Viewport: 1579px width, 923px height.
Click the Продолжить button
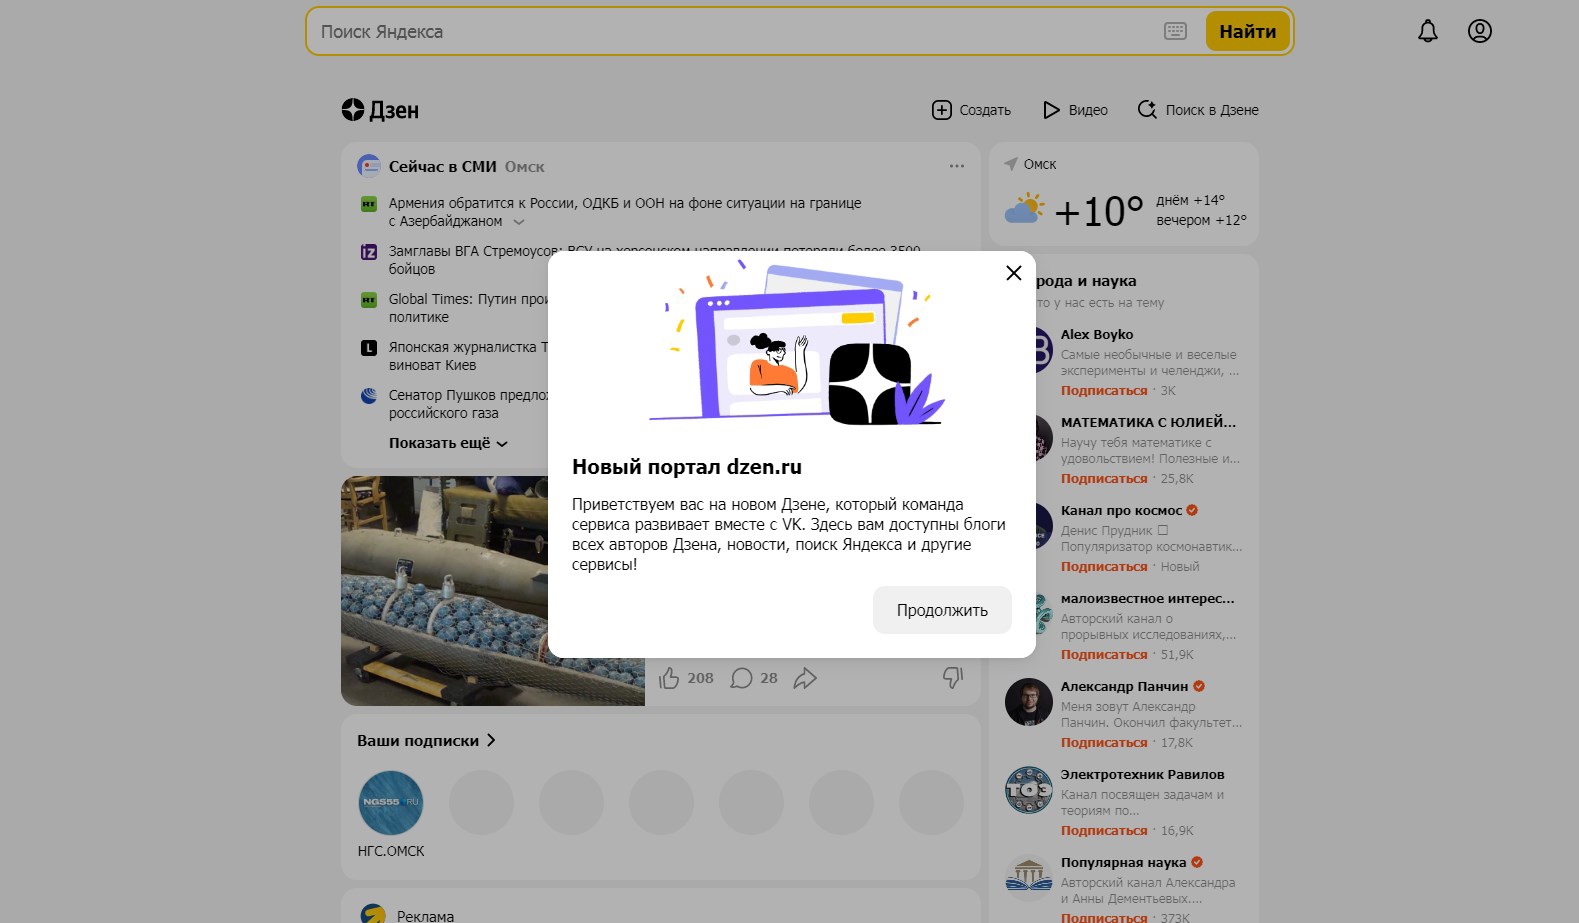942,610
